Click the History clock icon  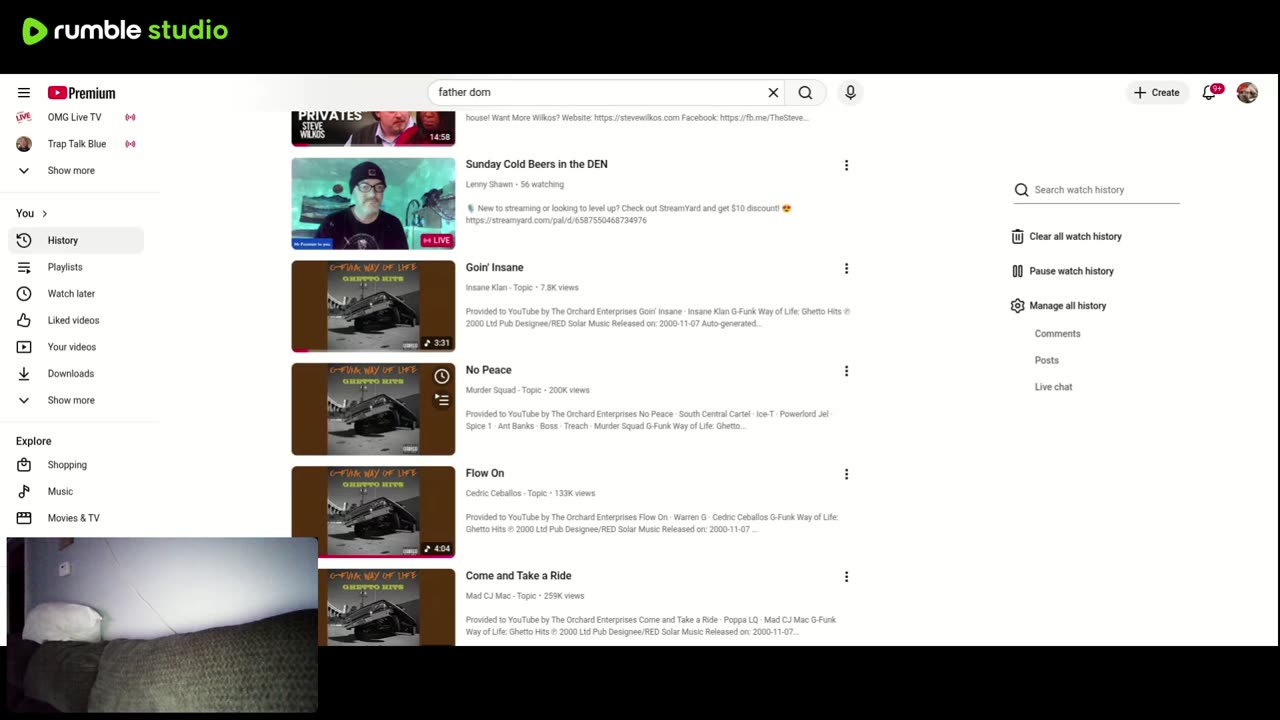(x=24, y=240)
